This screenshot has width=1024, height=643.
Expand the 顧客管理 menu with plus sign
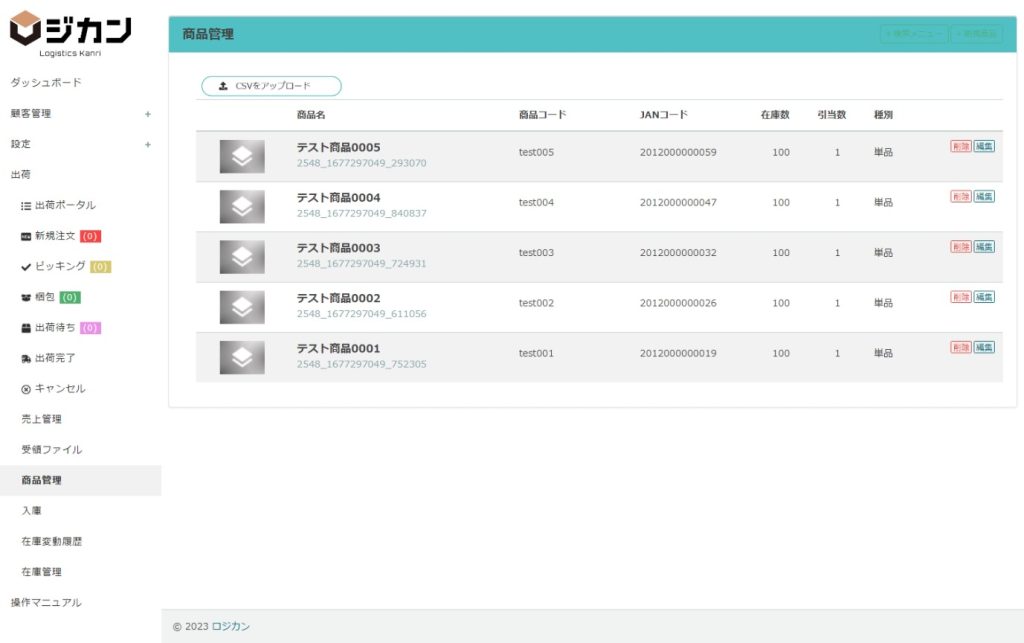click(148, 114)
